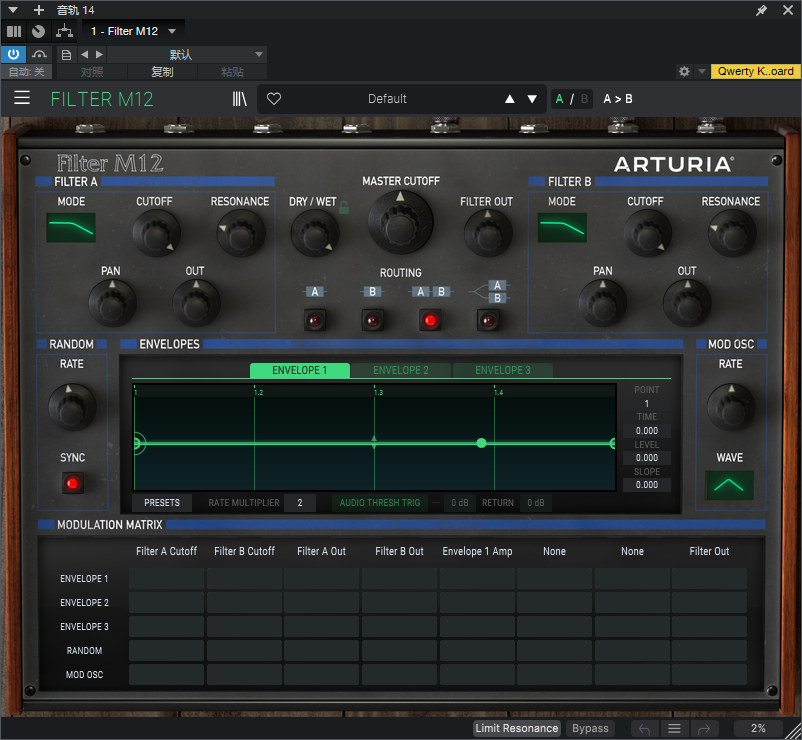Click the envelope Level value field
The image size is (802, 740).
[647, 458]
